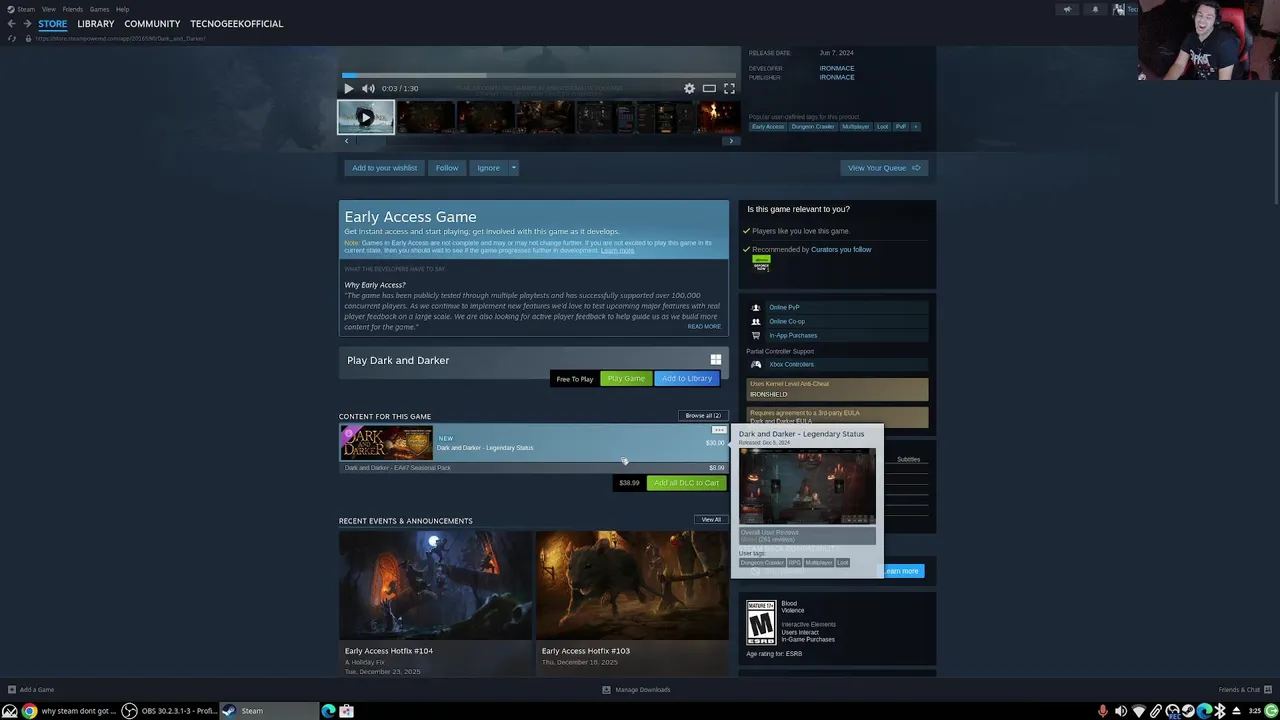Click the page URL address field
Image resolution: width=1280 pixels, height=720 pixels.
pyautogui.click(x=120, y=38)
